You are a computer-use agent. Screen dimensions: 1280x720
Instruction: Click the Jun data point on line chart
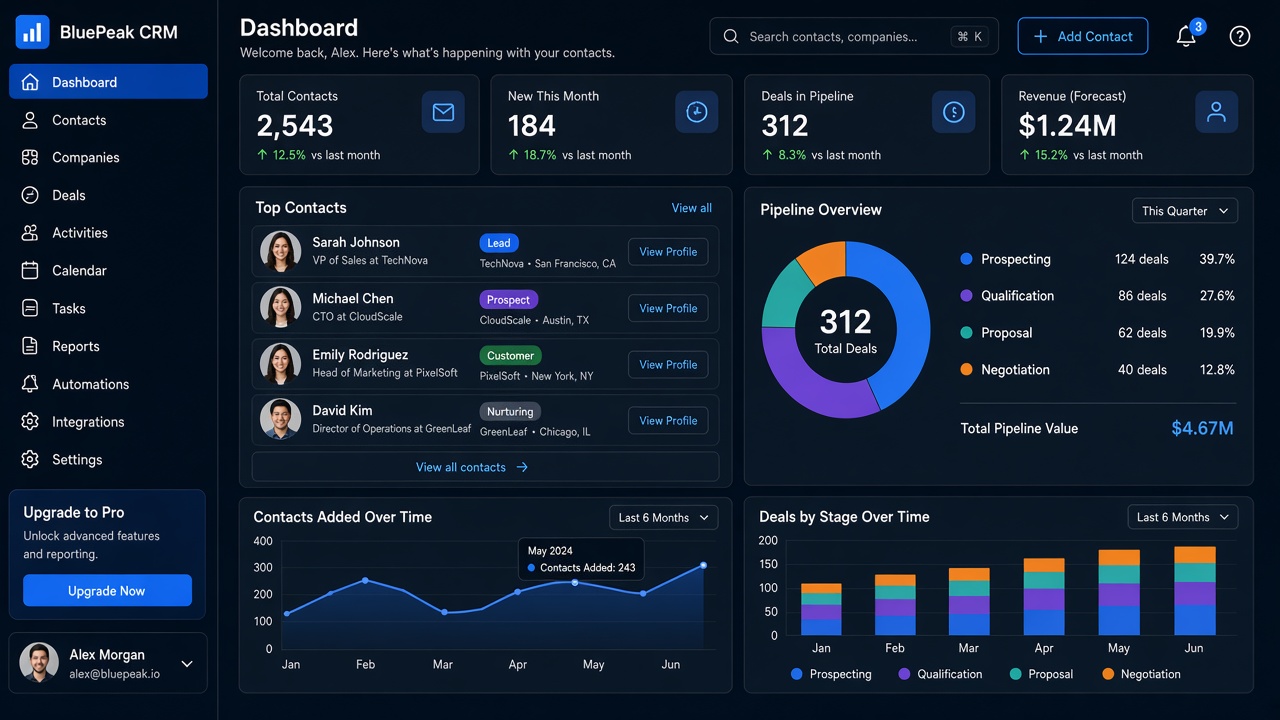pyautogui.click(x=703, y=565)
